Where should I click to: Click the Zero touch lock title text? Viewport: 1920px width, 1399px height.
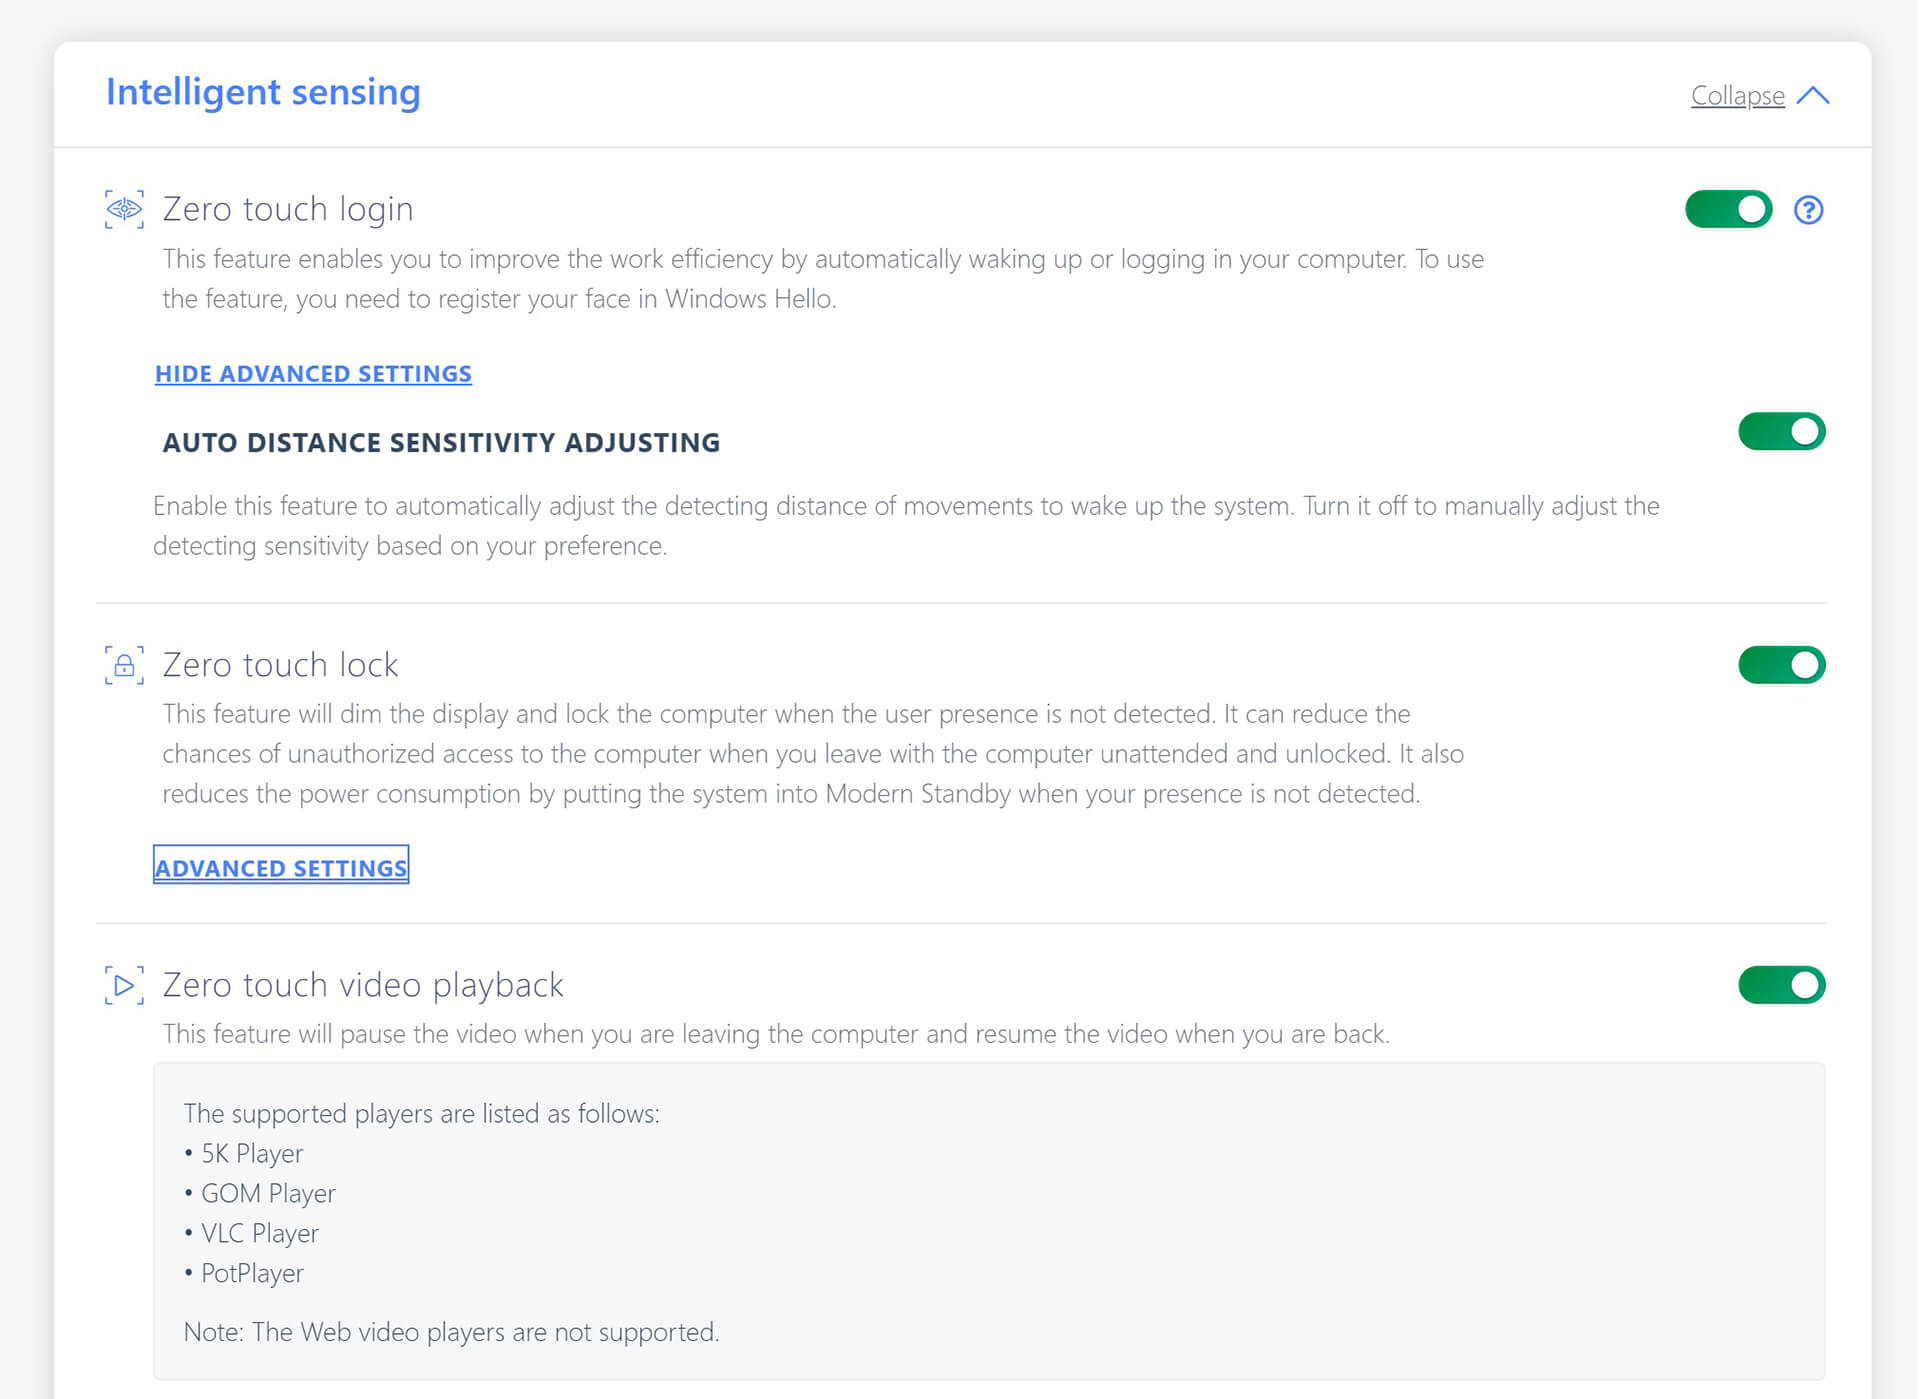click(x=280, y=665)
